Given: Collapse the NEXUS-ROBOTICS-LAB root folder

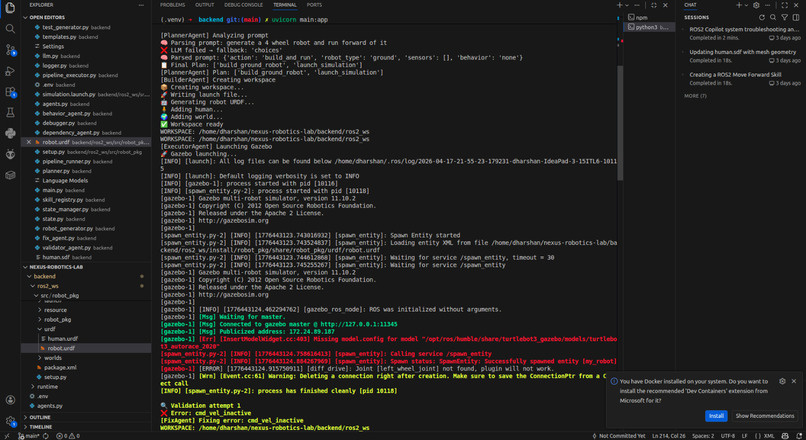Looking at the screenshot, I should tap(86, 267).
